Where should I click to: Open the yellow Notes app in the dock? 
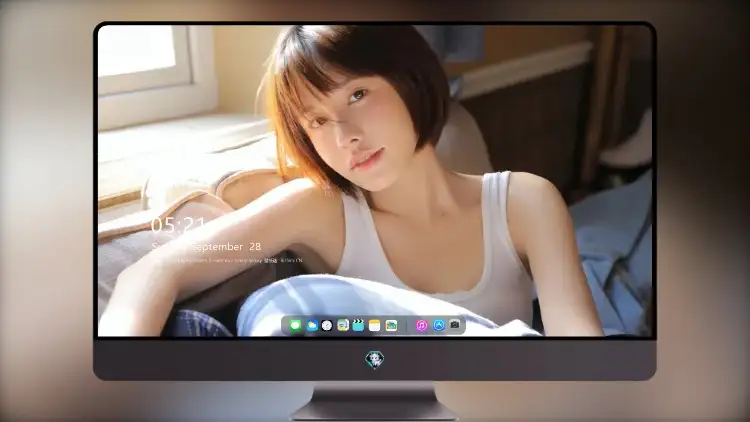[375, 326]
